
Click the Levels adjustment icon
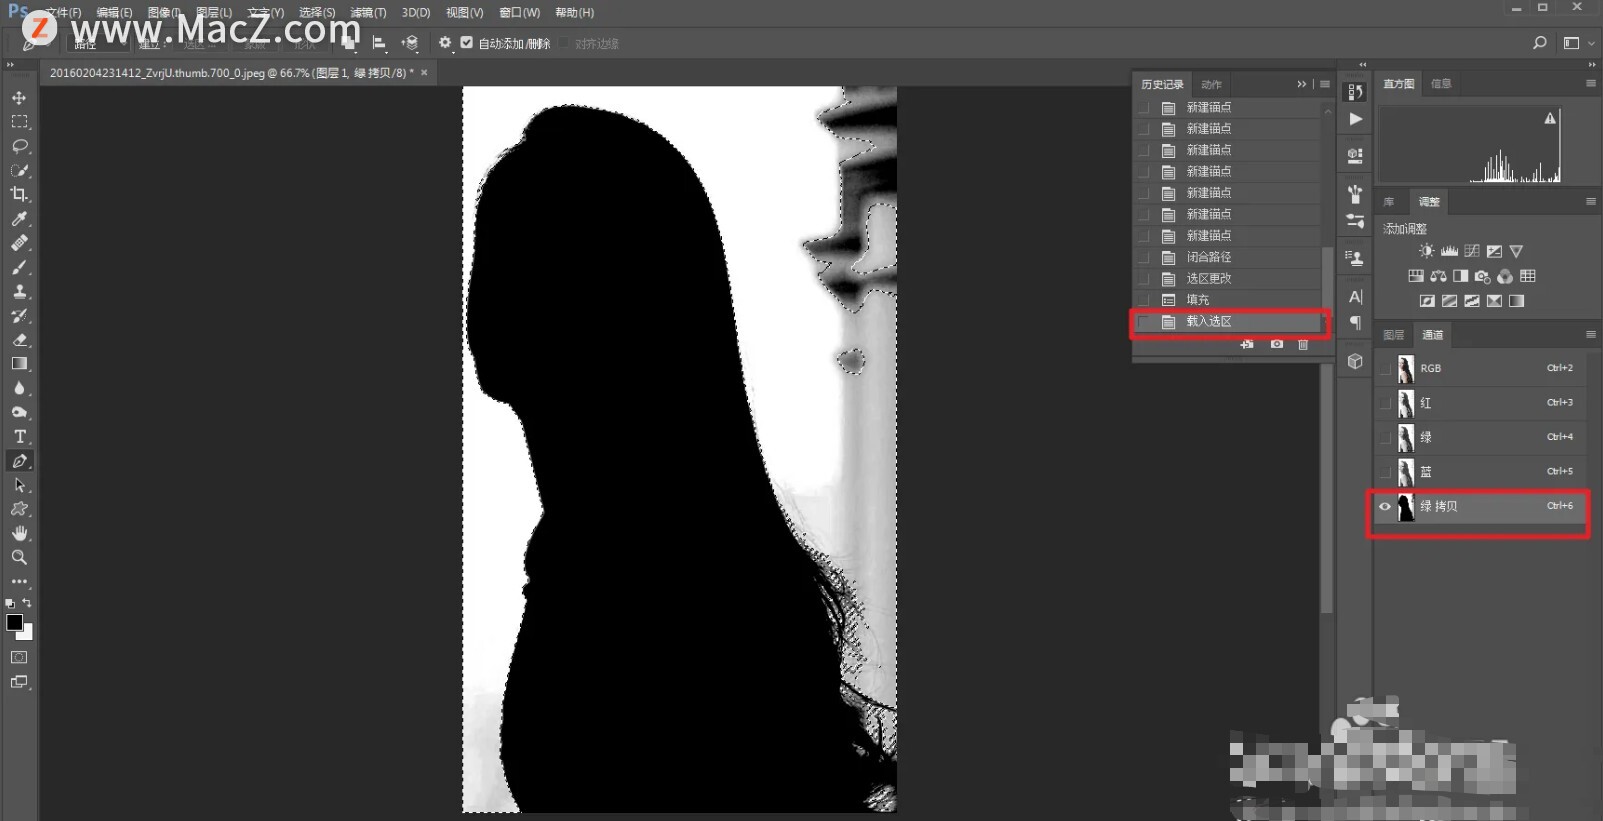[1449, 251]
